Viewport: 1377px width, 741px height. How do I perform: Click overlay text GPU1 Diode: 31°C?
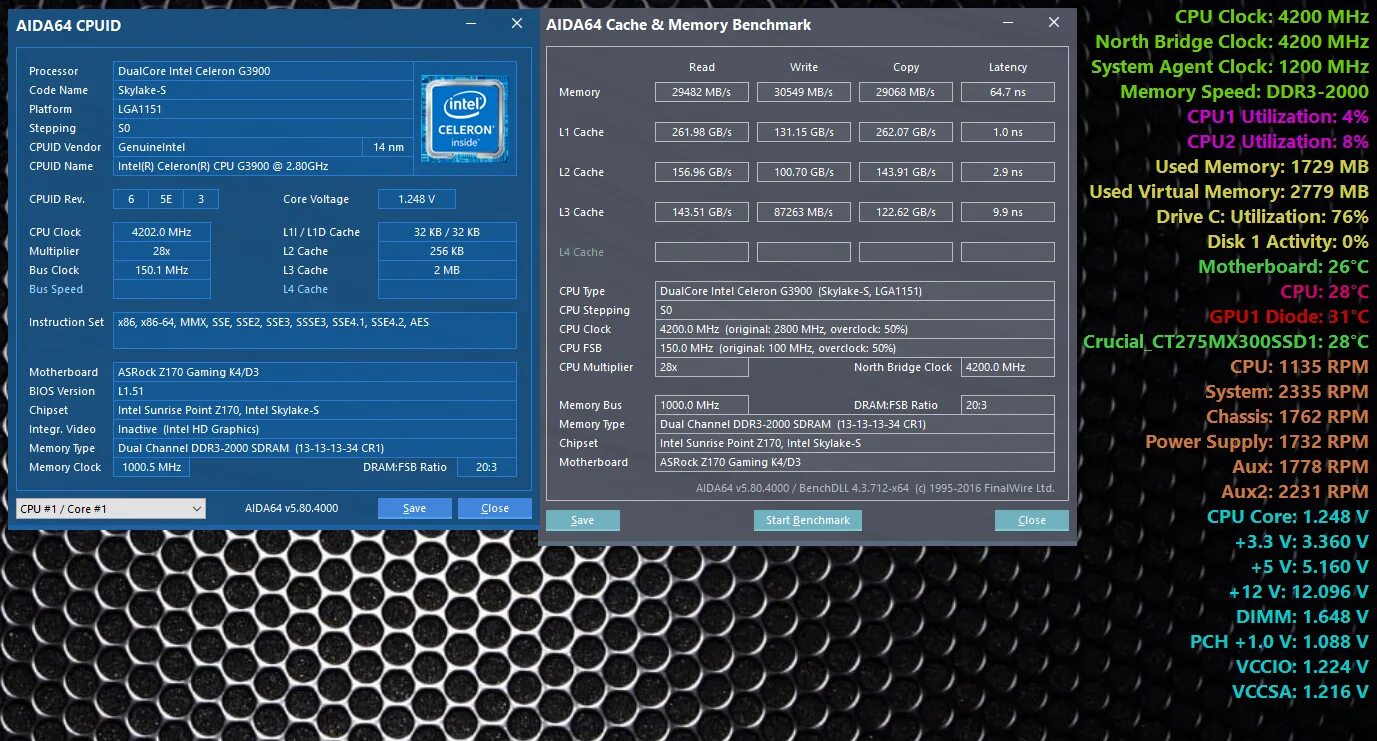(x=1289, y=317)
